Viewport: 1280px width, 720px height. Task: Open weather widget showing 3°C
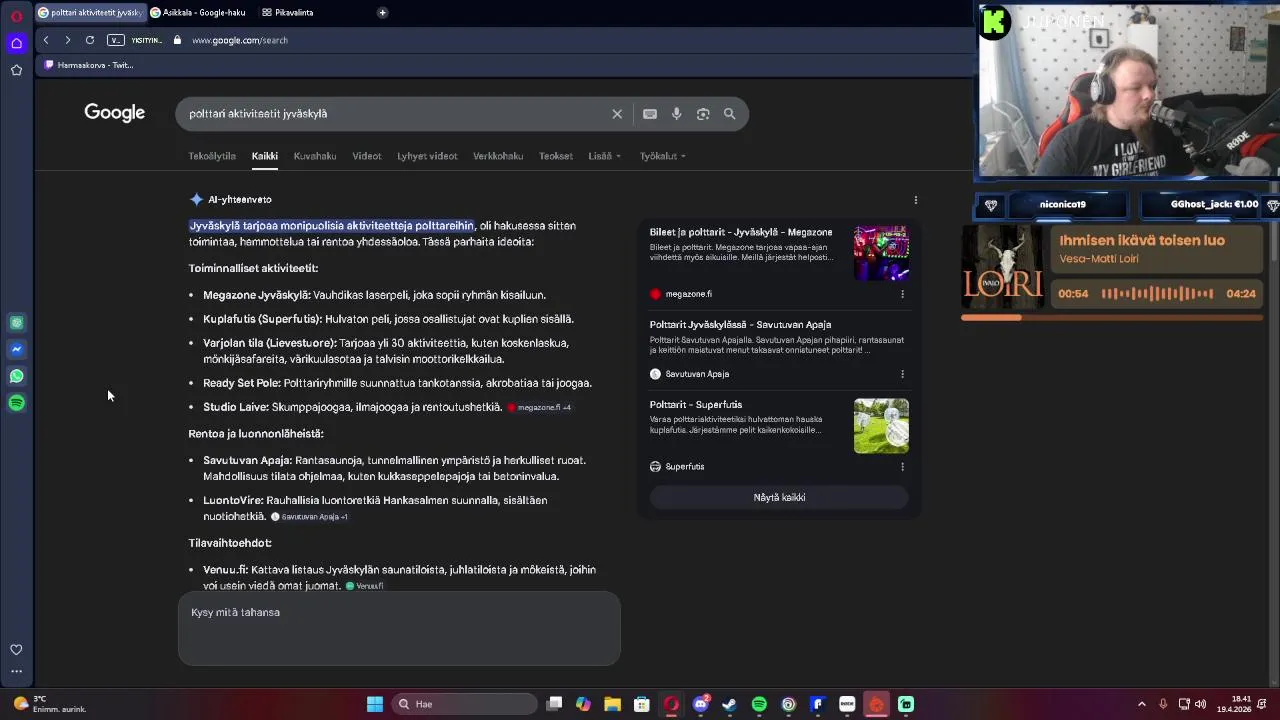[x=49, y=704]
